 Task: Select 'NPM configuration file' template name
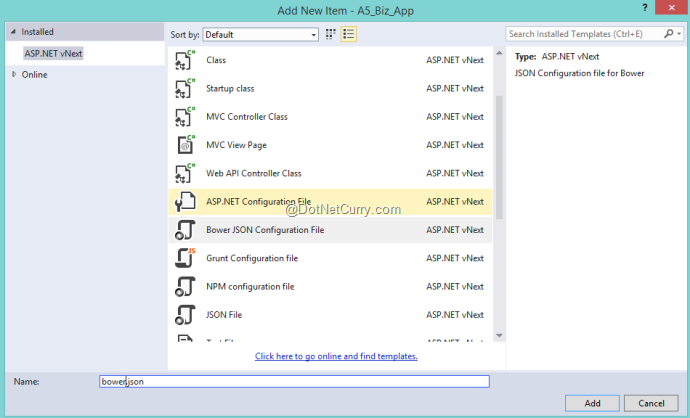[x=250, y=286]
